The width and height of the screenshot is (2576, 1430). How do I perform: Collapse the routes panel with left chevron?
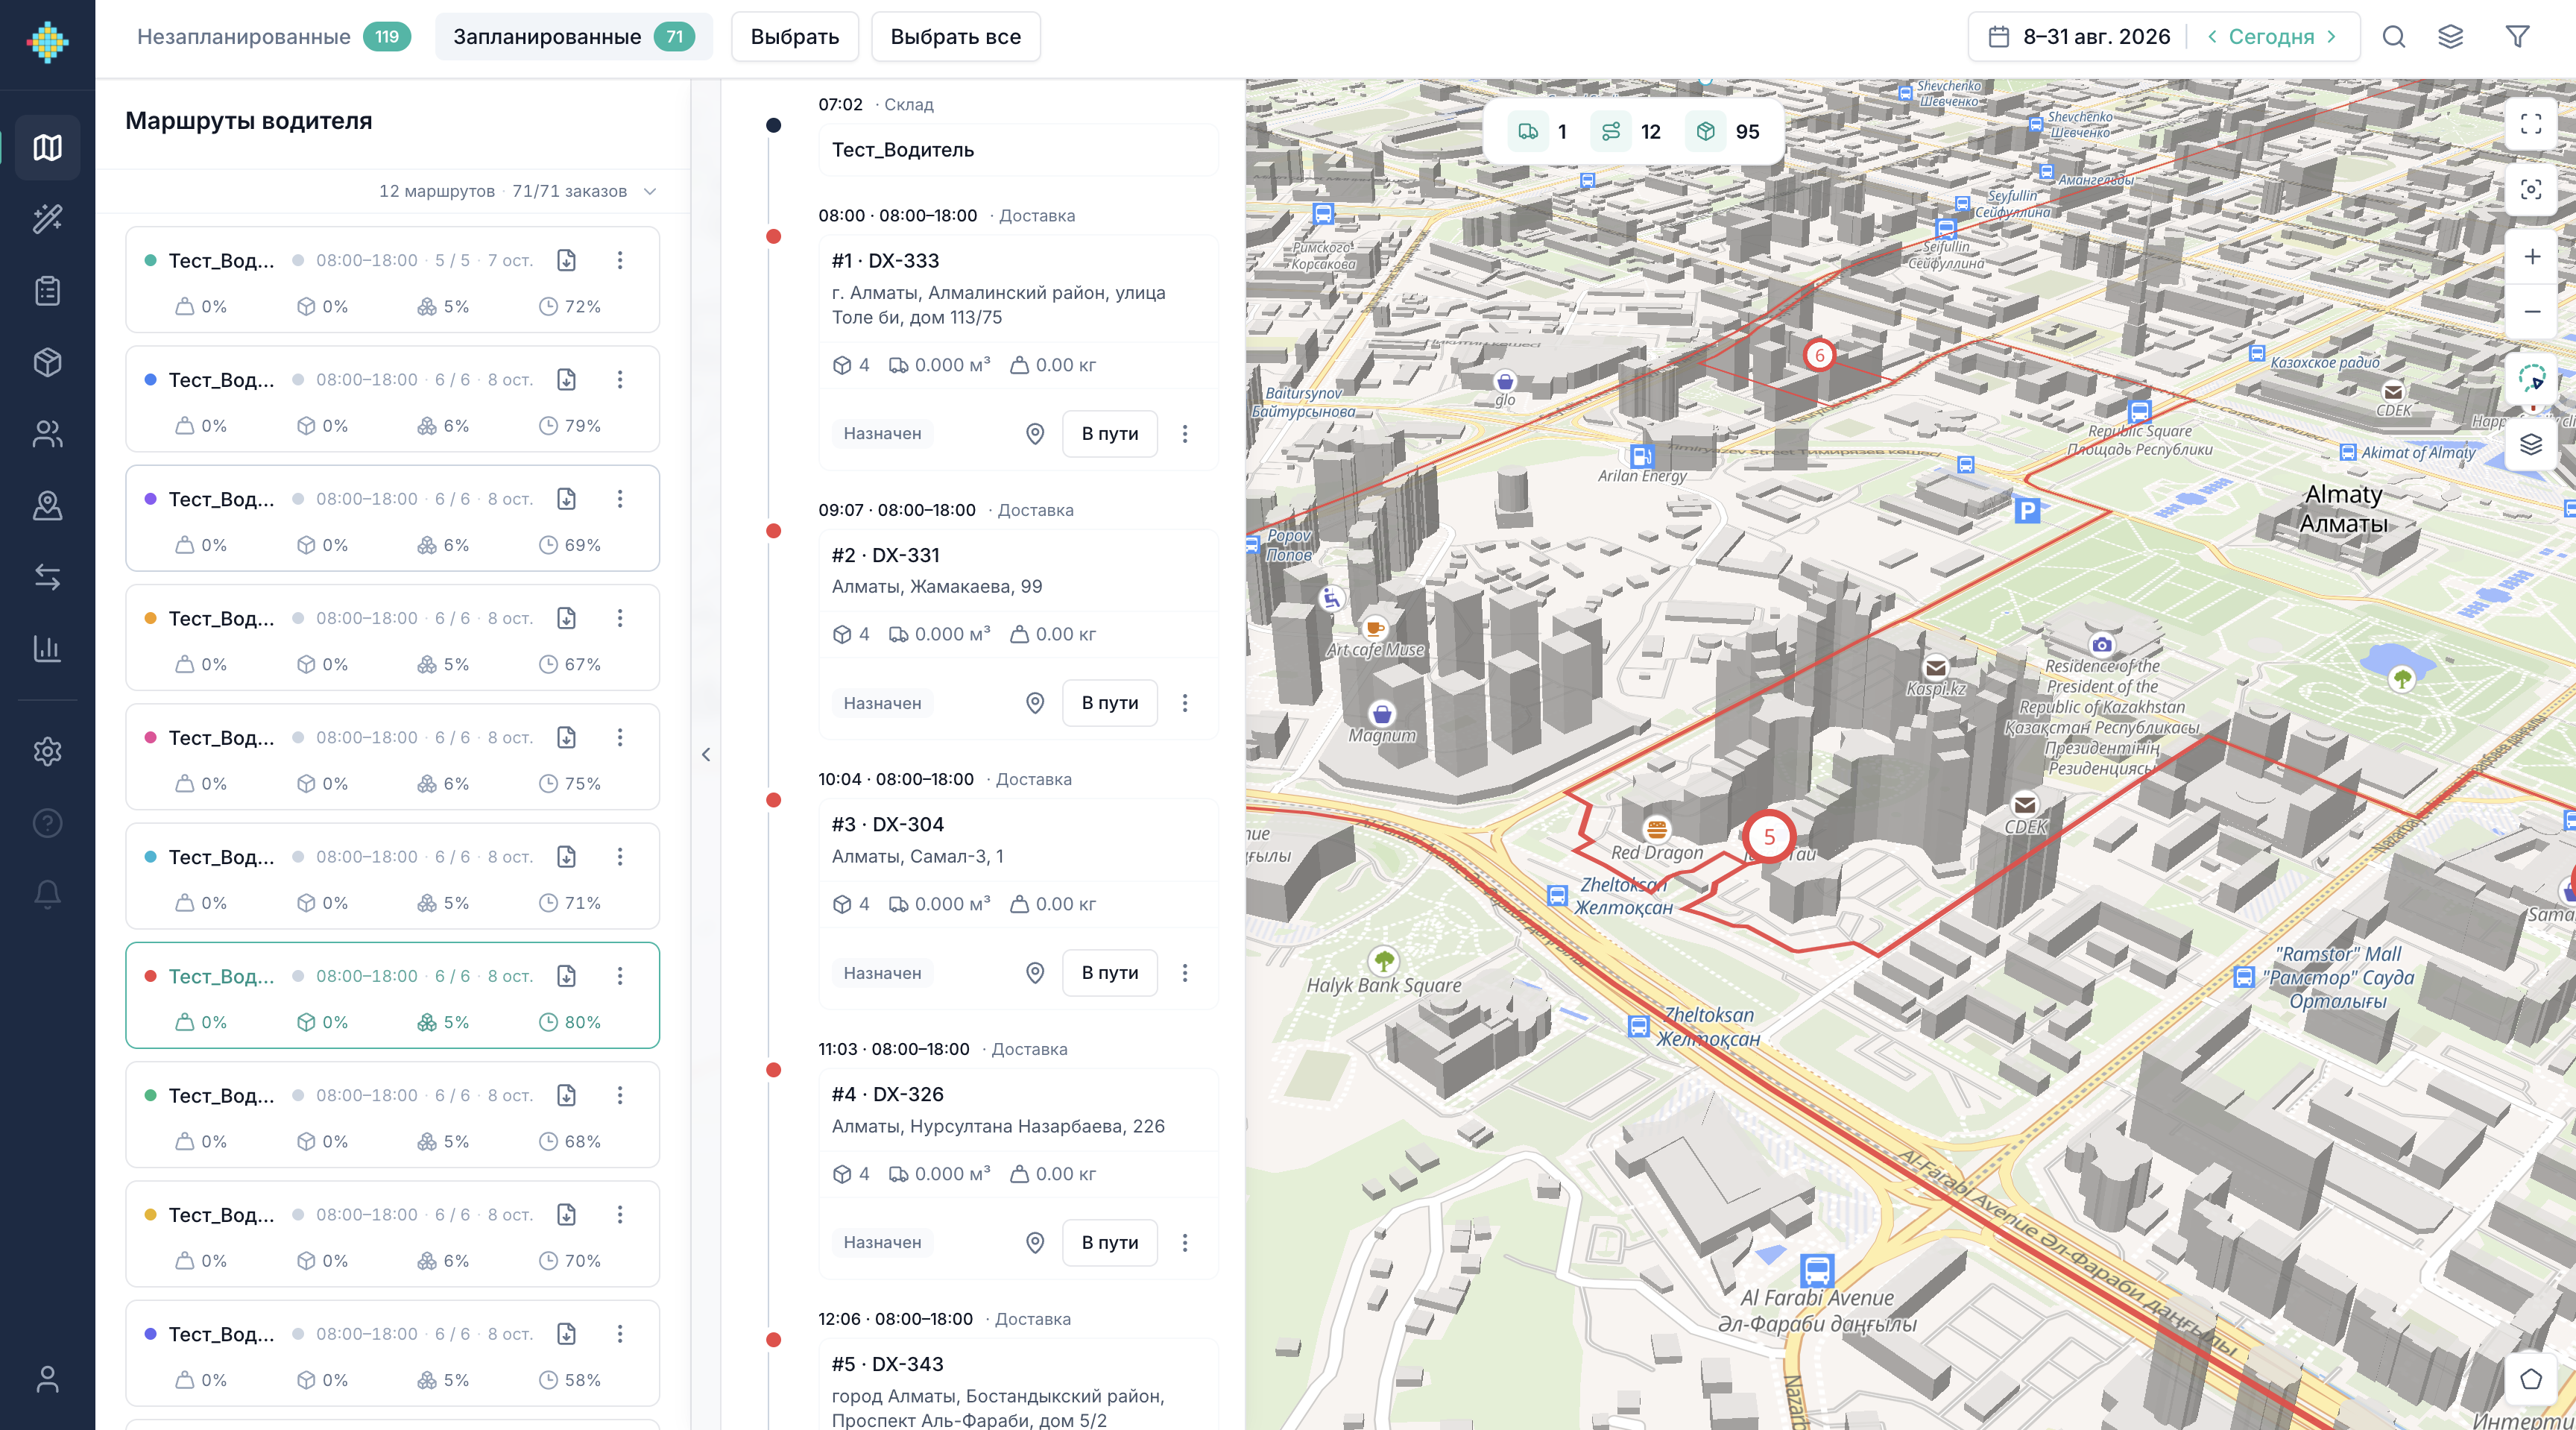coord(706,754)
